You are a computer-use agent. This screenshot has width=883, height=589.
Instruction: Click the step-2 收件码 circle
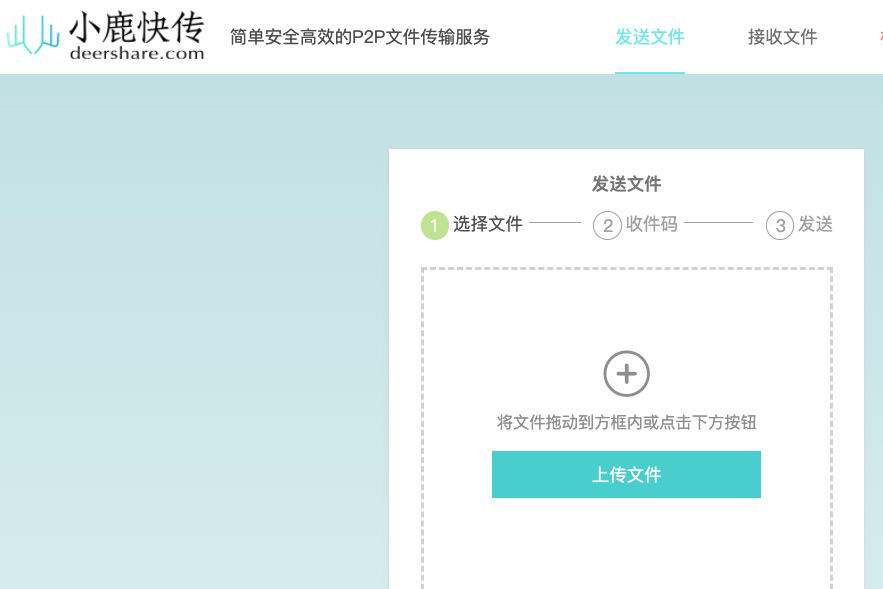click(607, 225)
